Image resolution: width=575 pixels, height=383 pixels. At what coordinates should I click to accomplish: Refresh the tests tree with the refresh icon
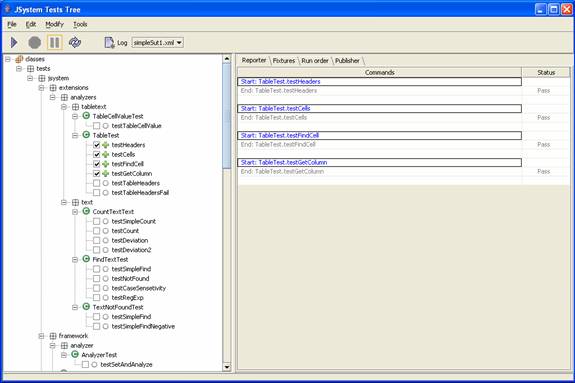(x=75, y=43)
